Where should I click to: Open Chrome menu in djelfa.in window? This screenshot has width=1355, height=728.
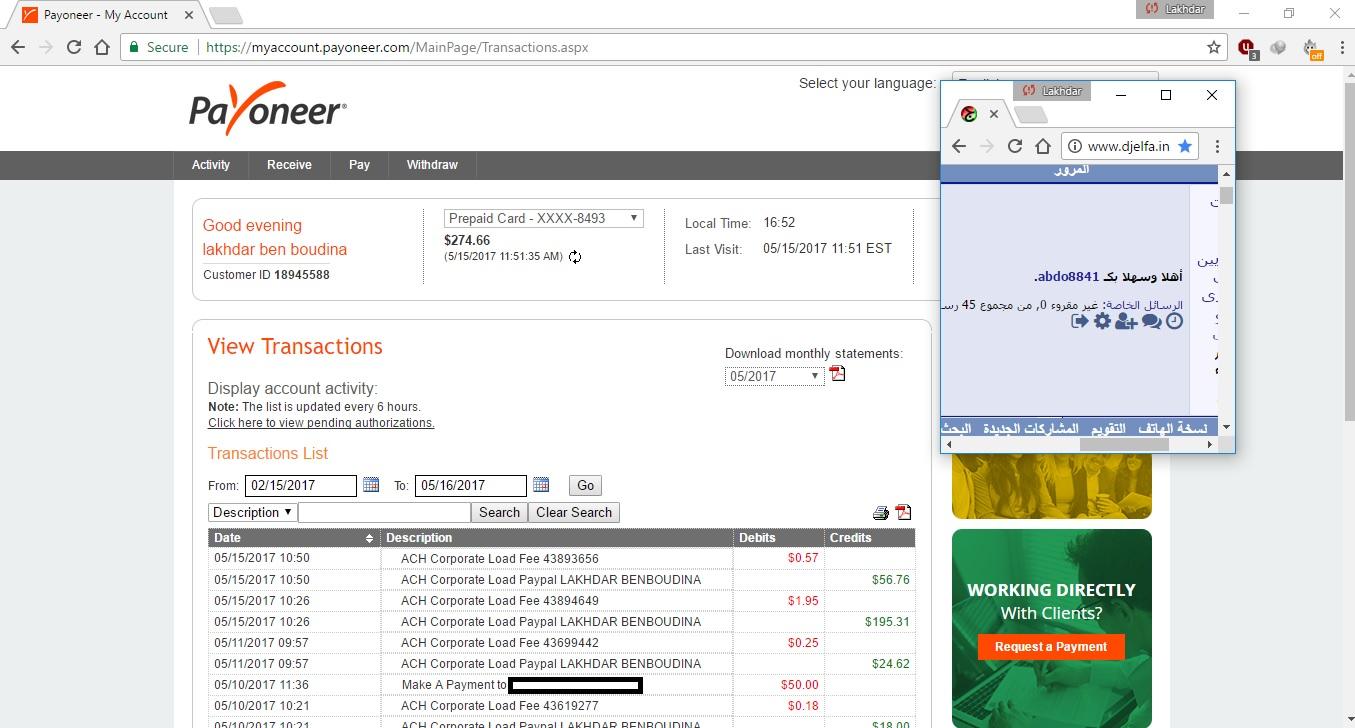tap(1217, 146)
